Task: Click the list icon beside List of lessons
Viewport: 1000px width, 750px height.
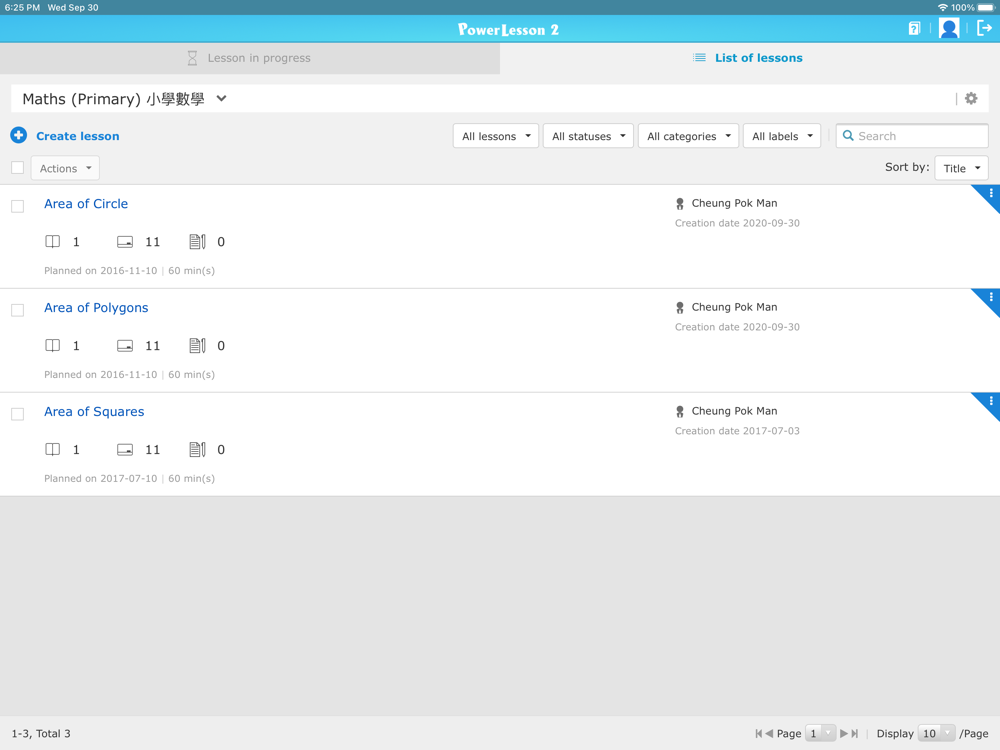Action: click(x=699, y=57)
